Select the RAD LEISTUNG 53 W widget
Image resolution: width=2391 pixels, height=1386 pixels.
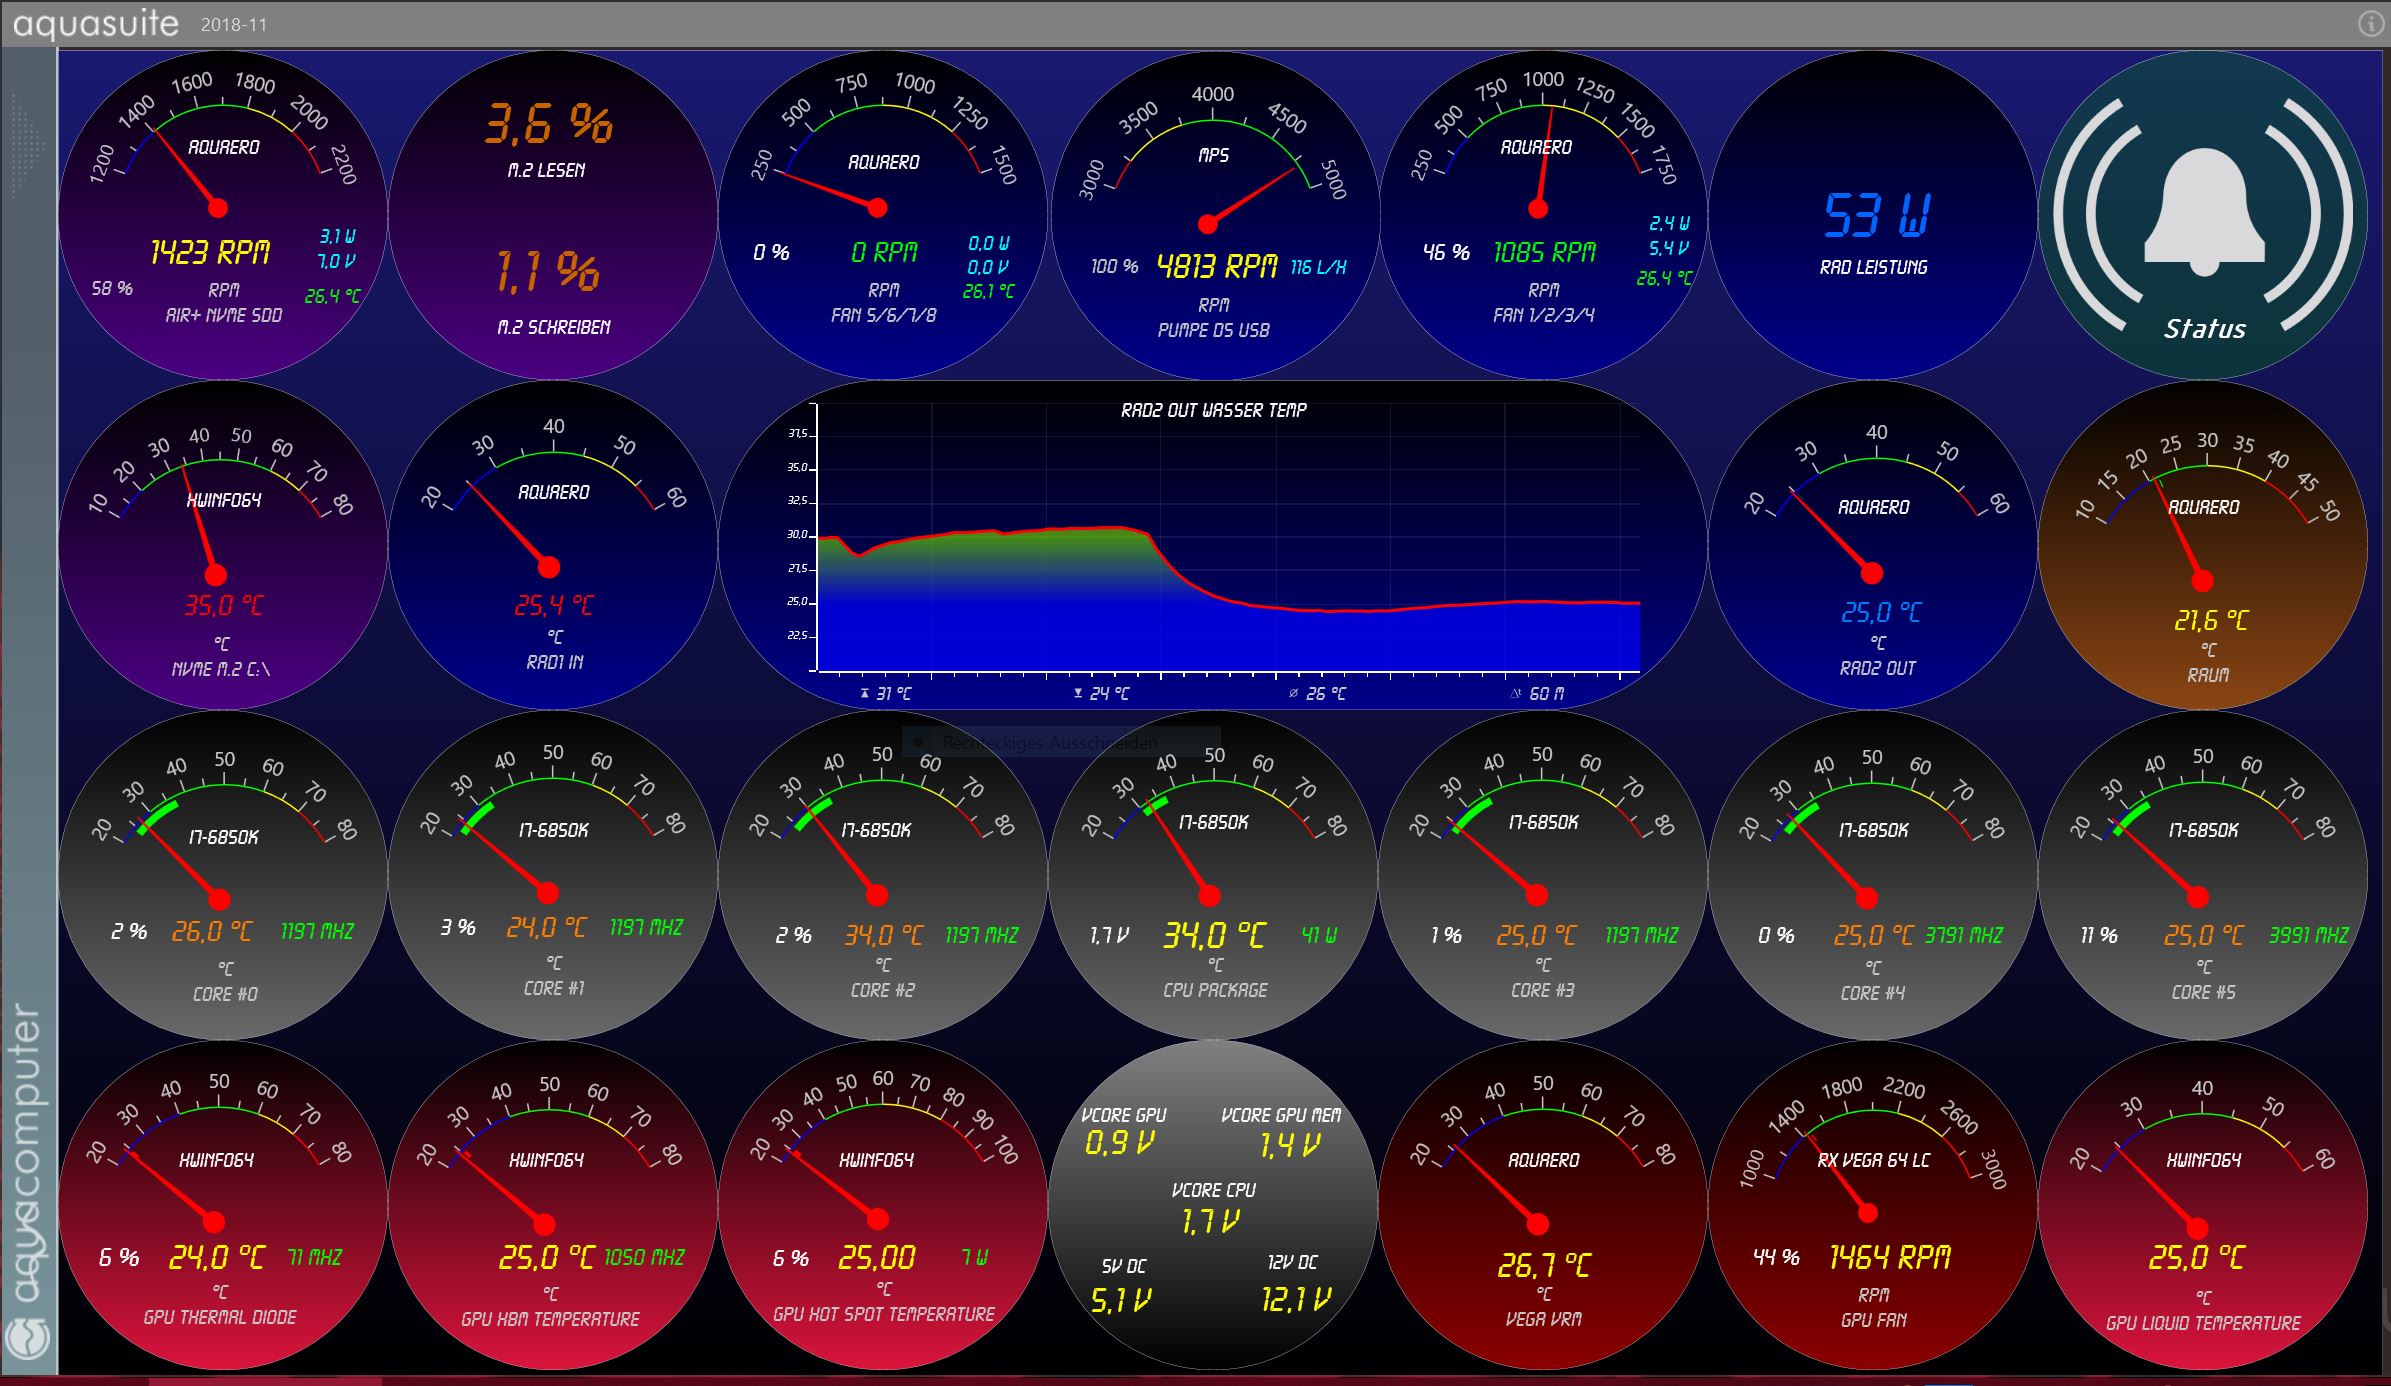[x=1873, y=215]
